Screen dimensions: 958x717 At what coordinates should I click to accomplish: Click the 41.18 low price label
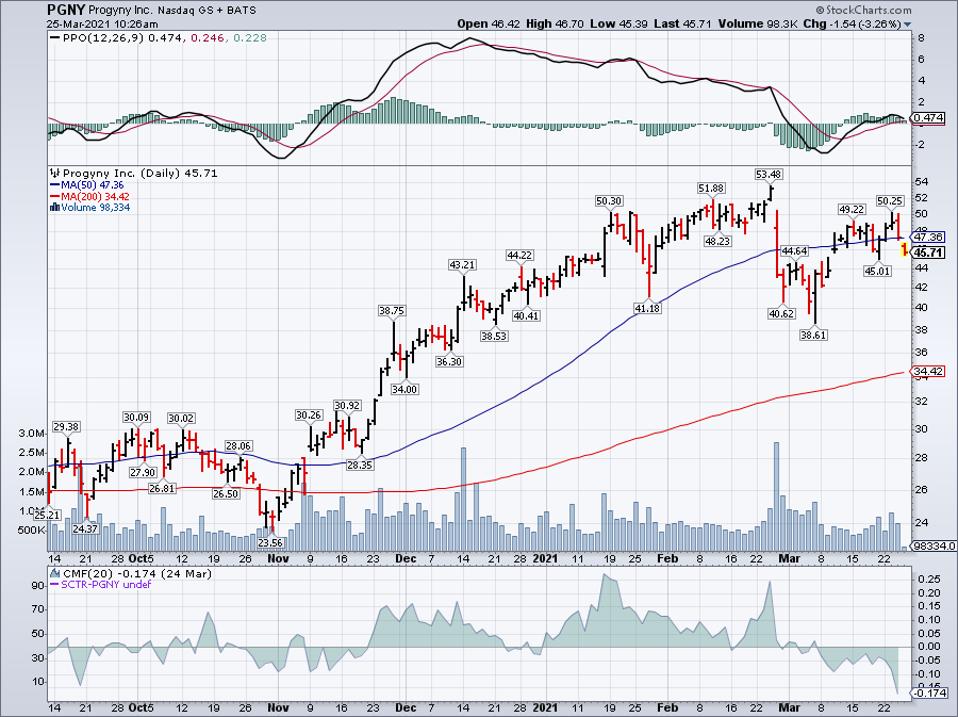click(648, 309)
